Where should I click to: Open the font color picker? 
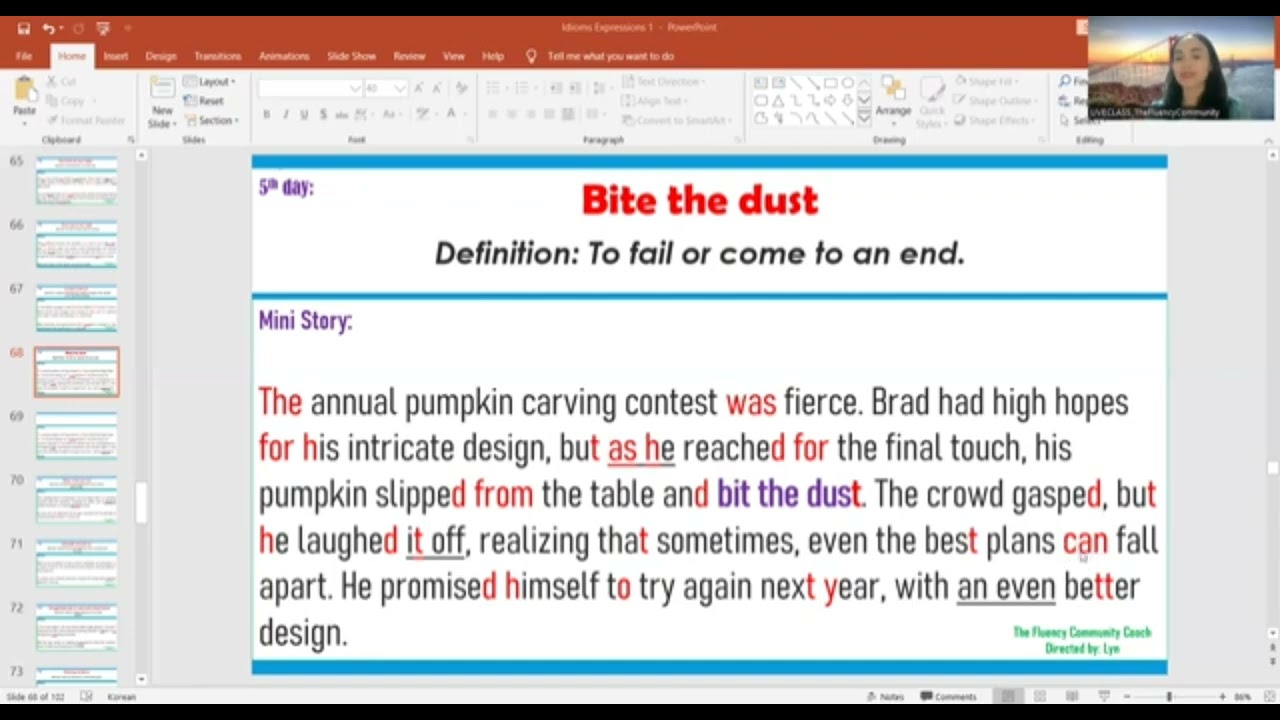click(x=453, y=115)
